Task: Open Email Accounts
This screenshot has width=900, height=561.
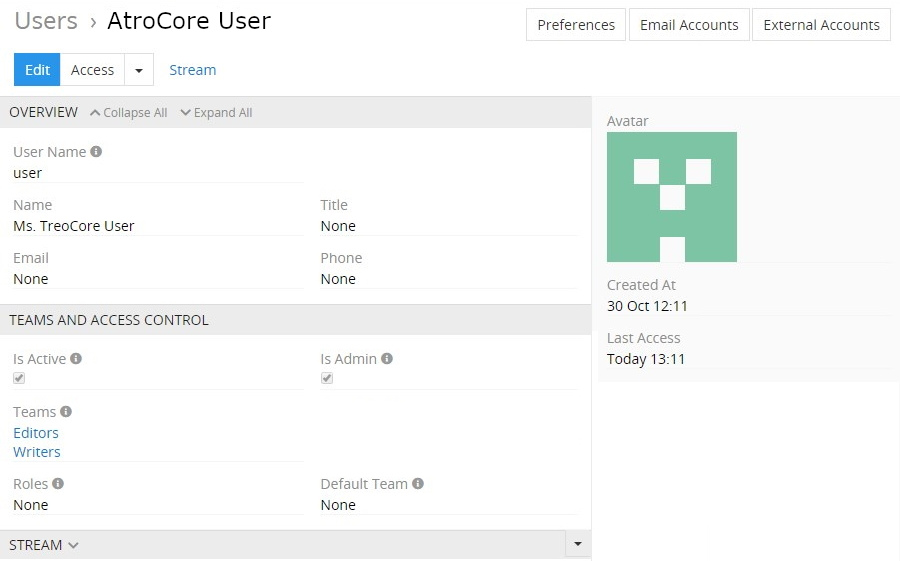Action: pos(689,25)
